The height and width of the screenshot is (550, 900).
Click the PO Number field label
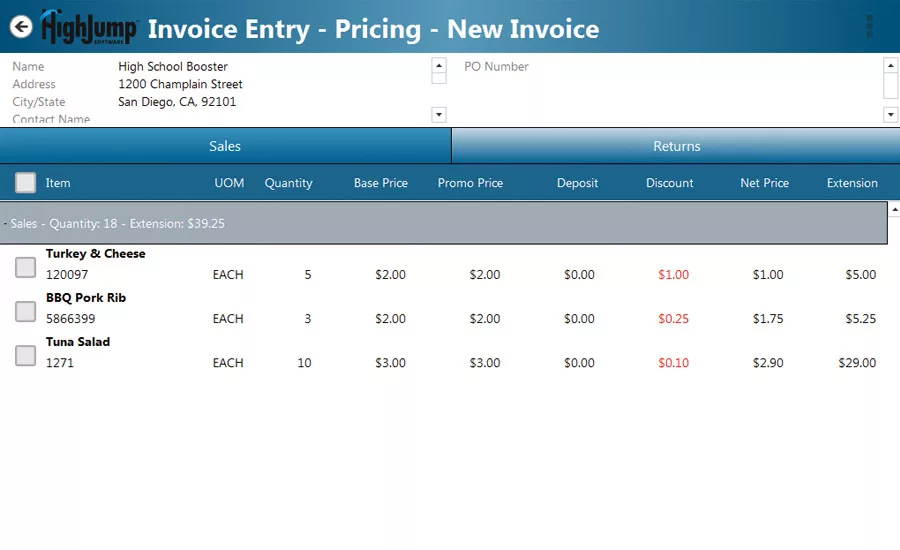pos(496,66)
